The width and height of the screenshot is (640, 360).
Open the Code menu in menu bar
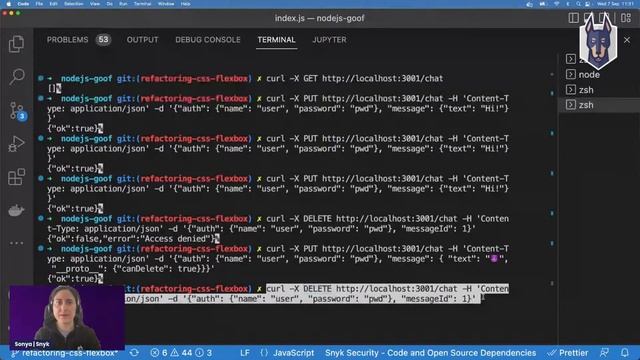[x=23, y=4]
